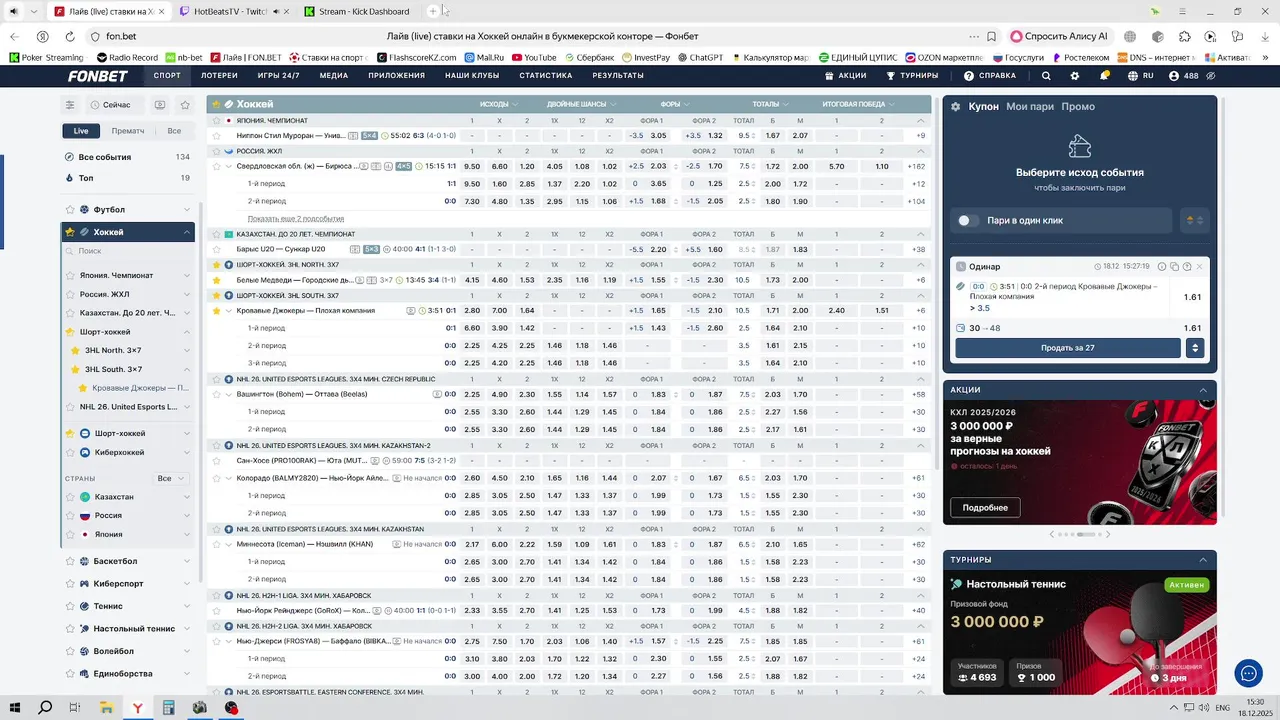1280x720 pixels.
Task: Click the video broadcast filter icon in sidebar
Action: click(x=160, y=105)
